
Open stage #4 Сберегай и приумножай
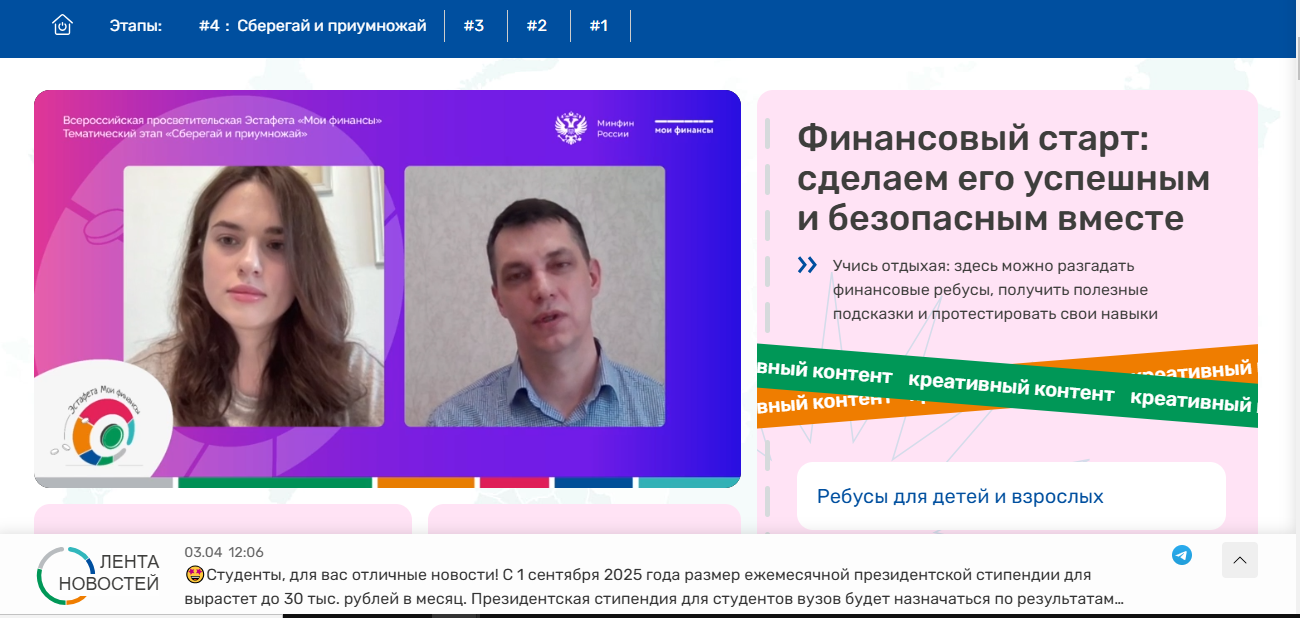312,26
